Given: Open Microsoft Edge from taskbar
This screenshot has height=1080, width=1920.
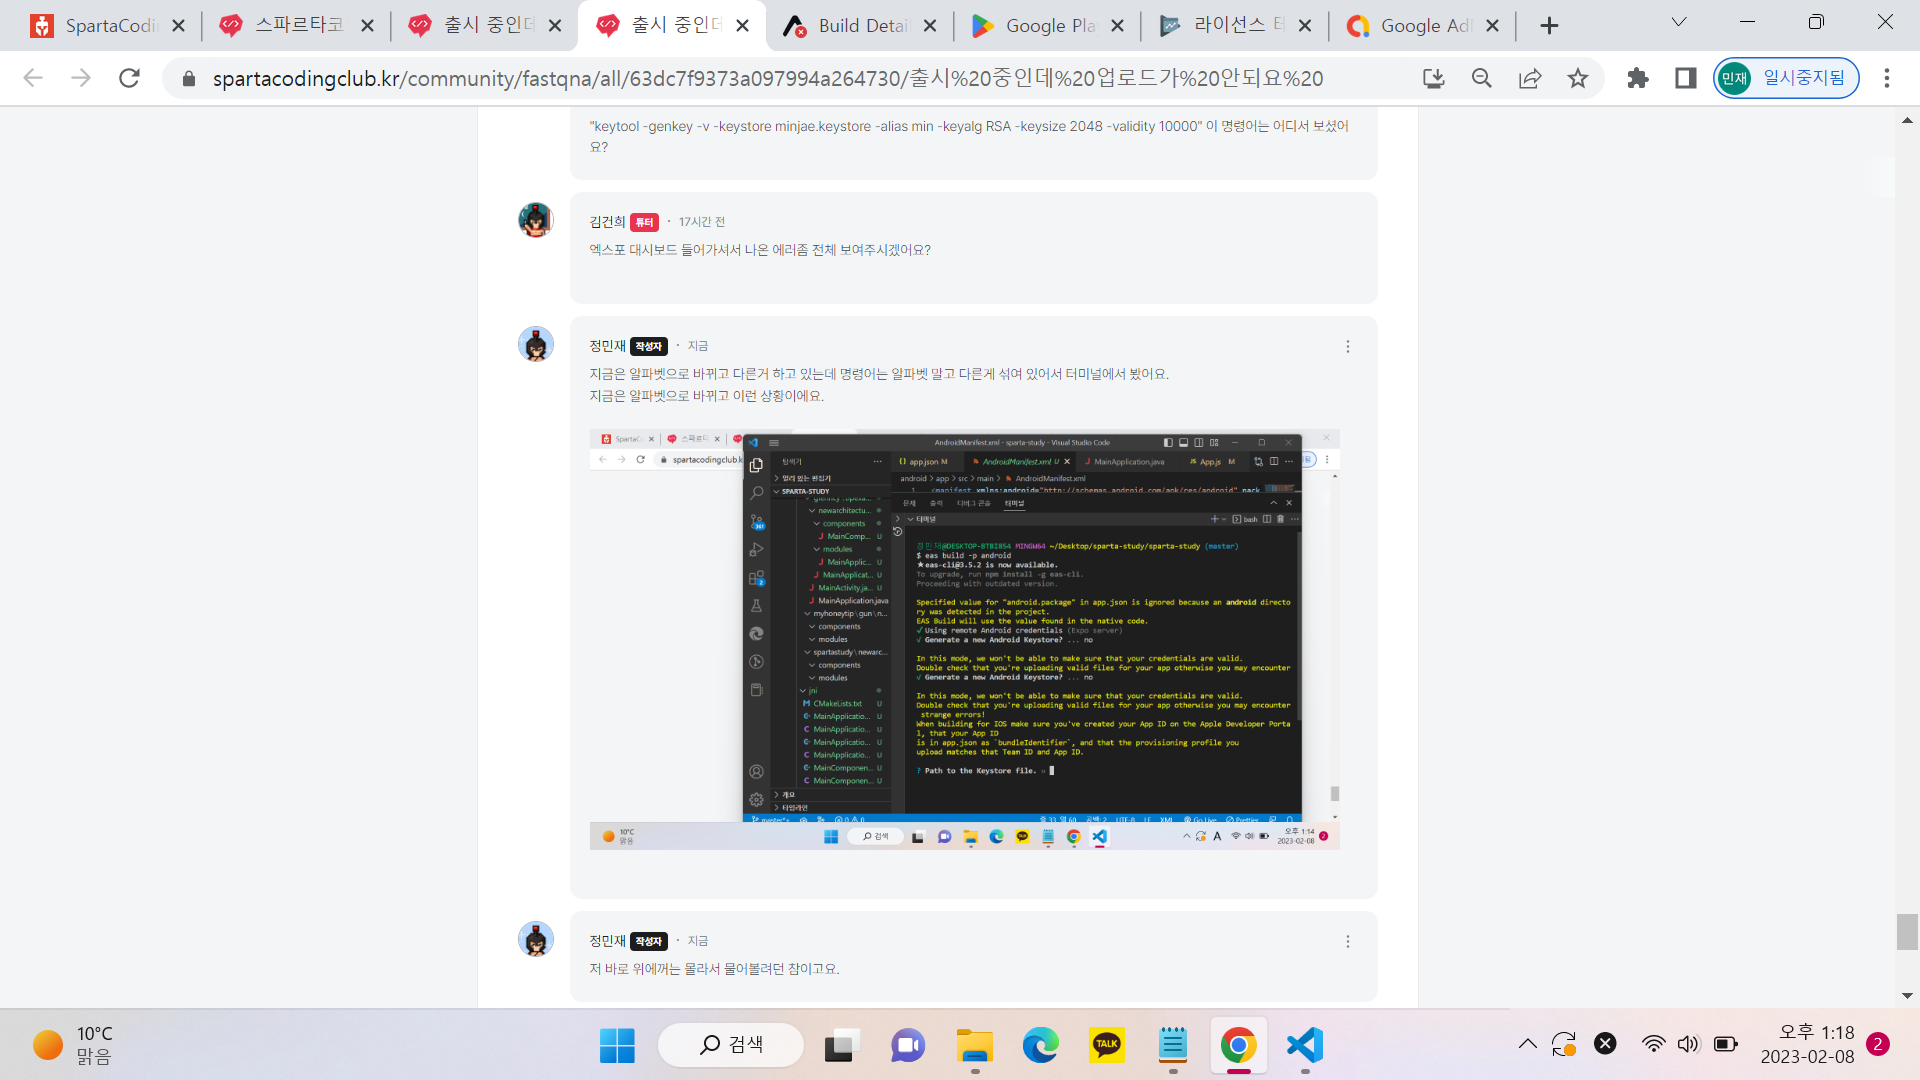Looking at the screenshot, I should tap(1040, 1046).
